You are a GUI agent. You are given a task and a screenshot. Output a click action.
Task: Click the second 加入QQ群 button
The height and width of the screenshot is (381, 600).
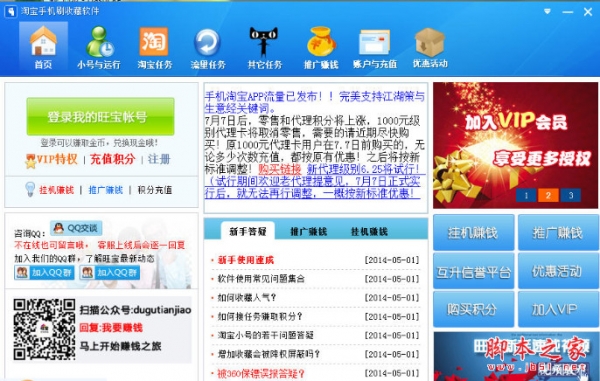(x=109, y=272)
